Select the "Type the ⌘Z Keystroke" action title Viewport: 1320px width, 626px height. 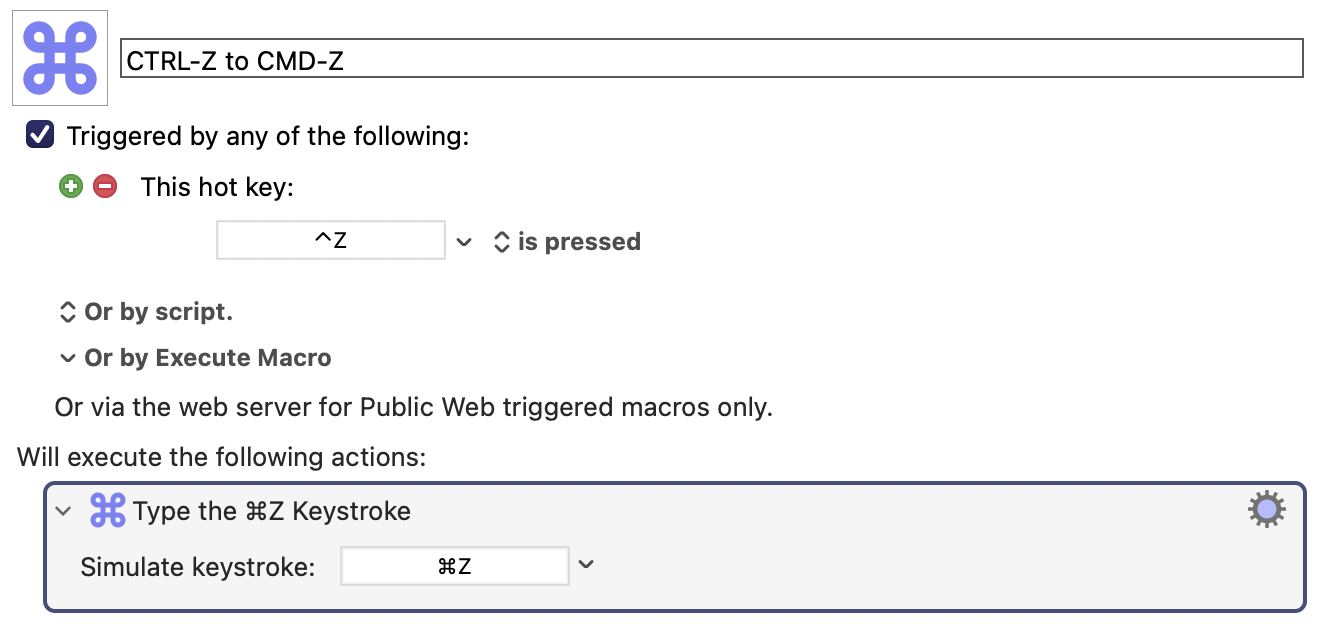pos(272,511)
